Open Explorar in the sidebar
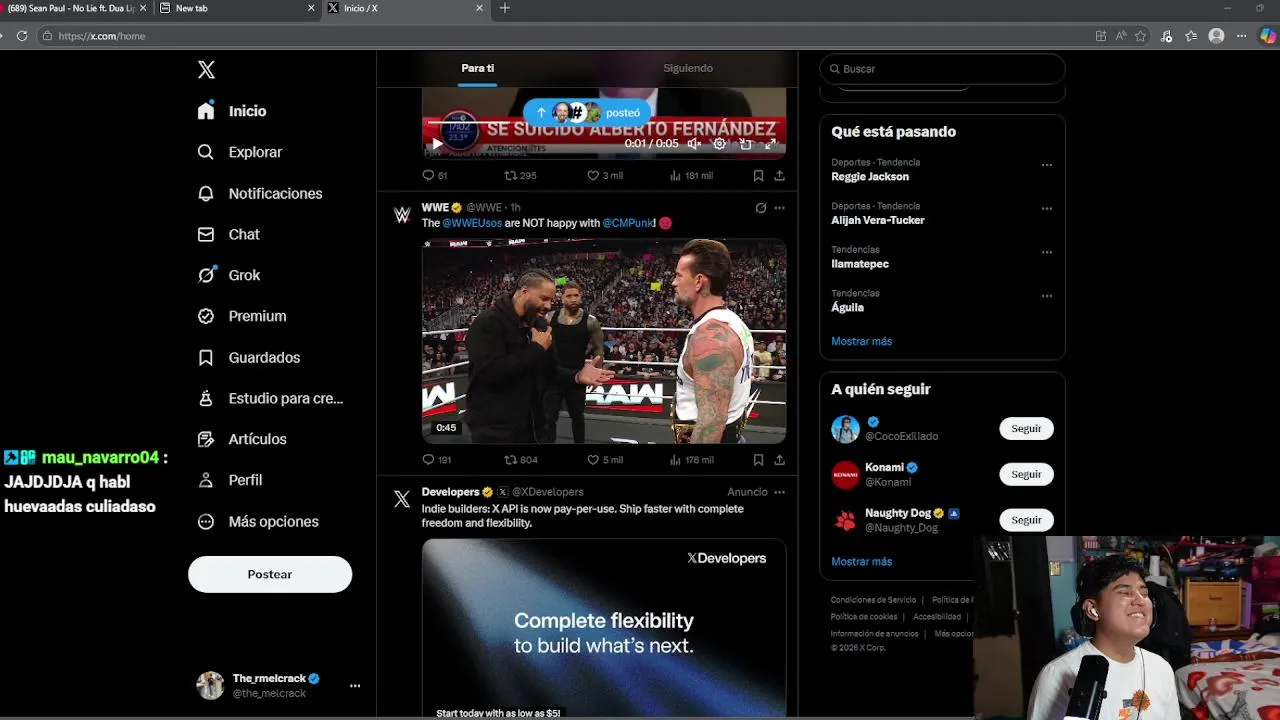Screen dimensions: 1280x720 240,152
